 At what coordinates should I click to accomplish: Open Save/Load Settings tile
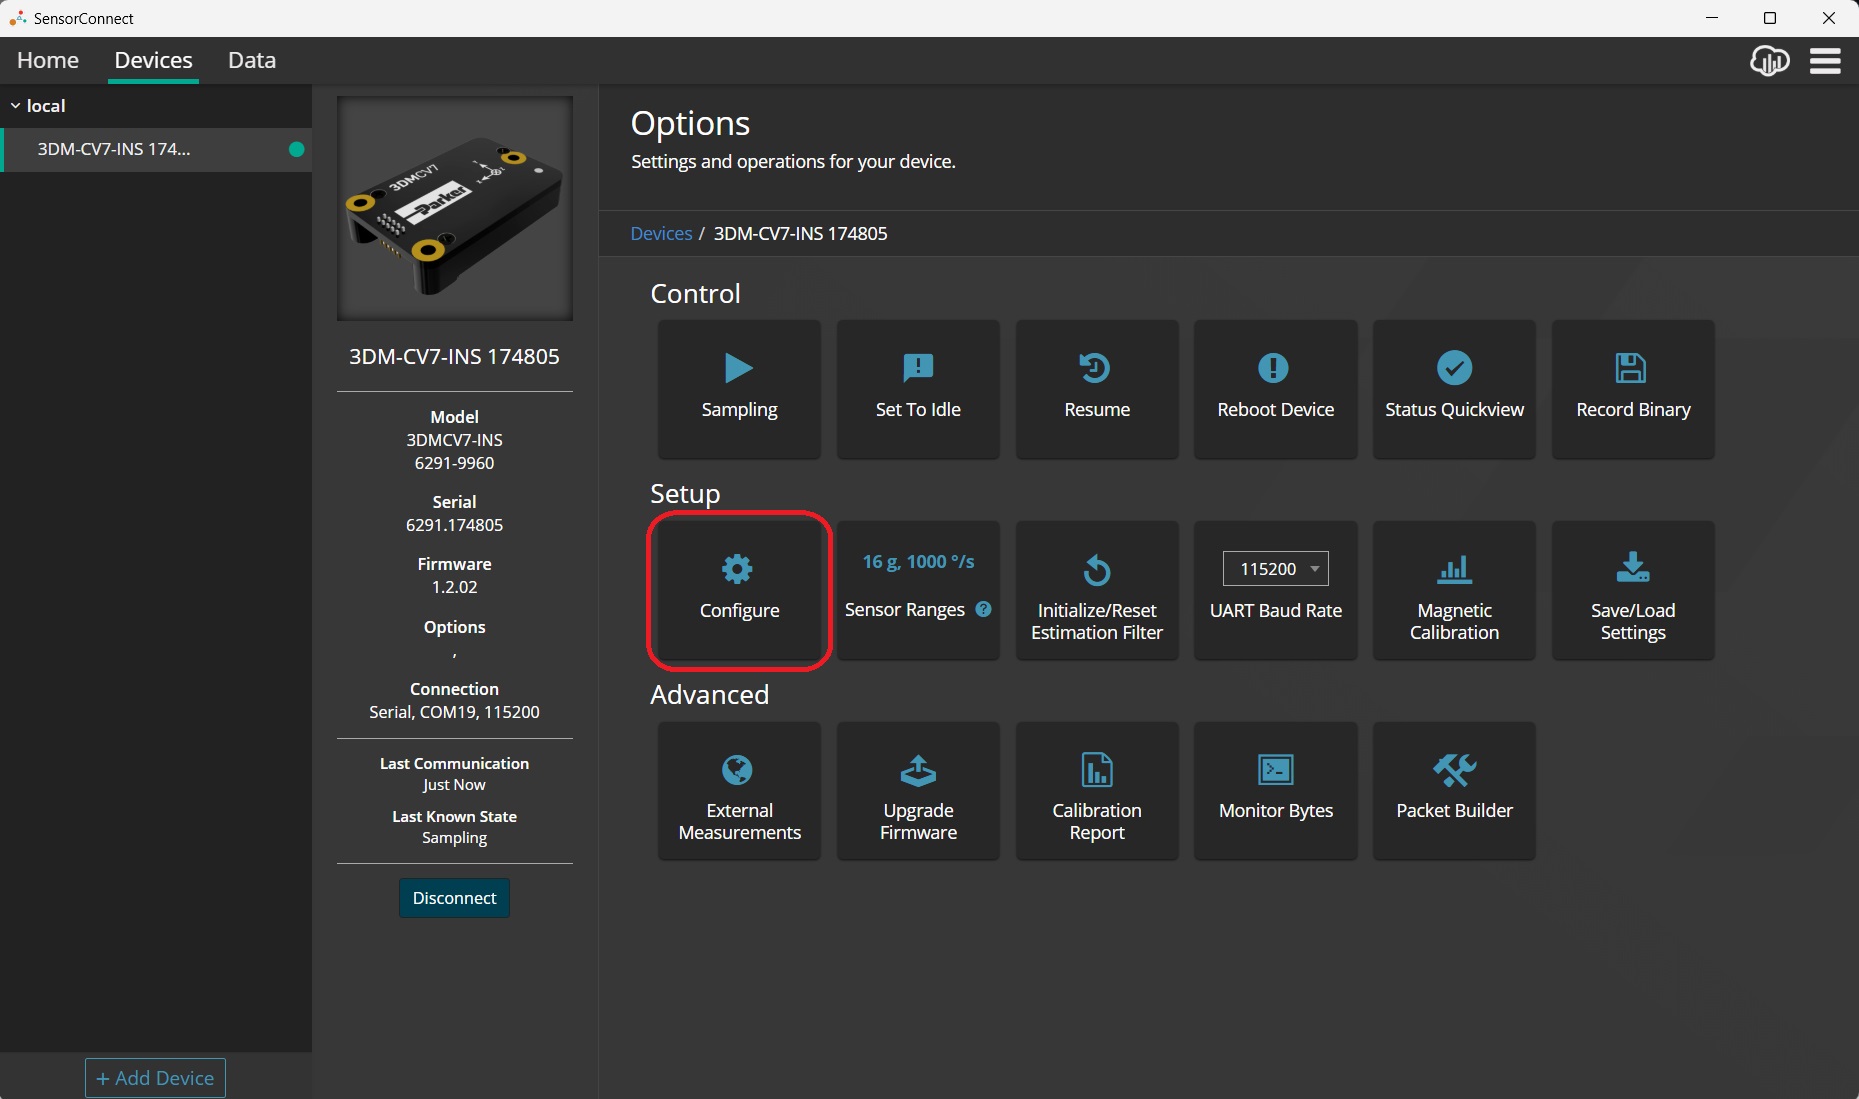pos(1633,590)
